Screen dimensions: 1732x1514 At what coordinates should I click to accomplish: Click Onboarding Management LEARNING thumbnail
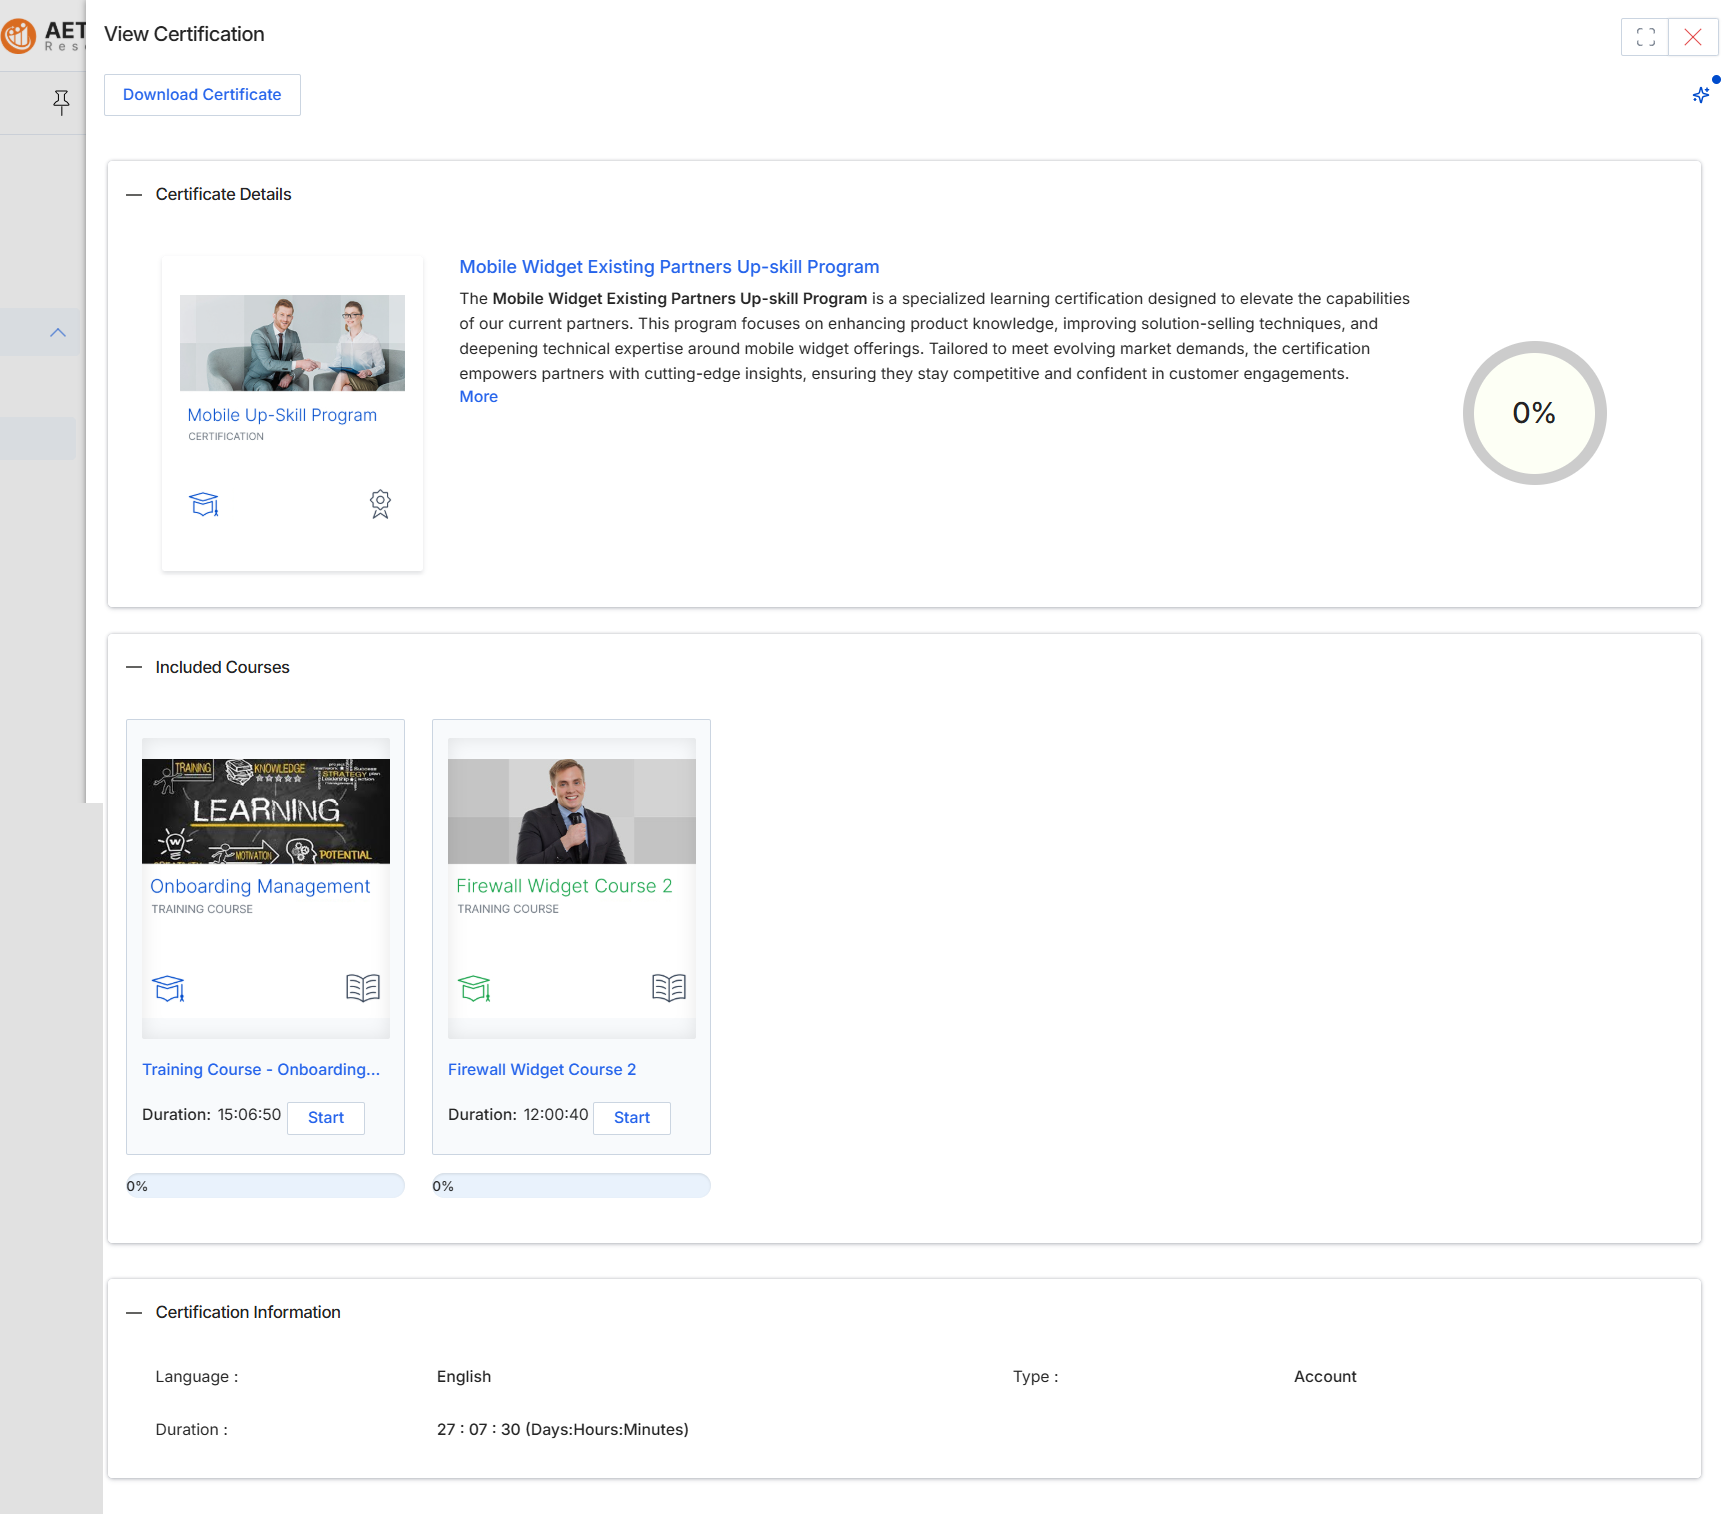pos(266,811)
